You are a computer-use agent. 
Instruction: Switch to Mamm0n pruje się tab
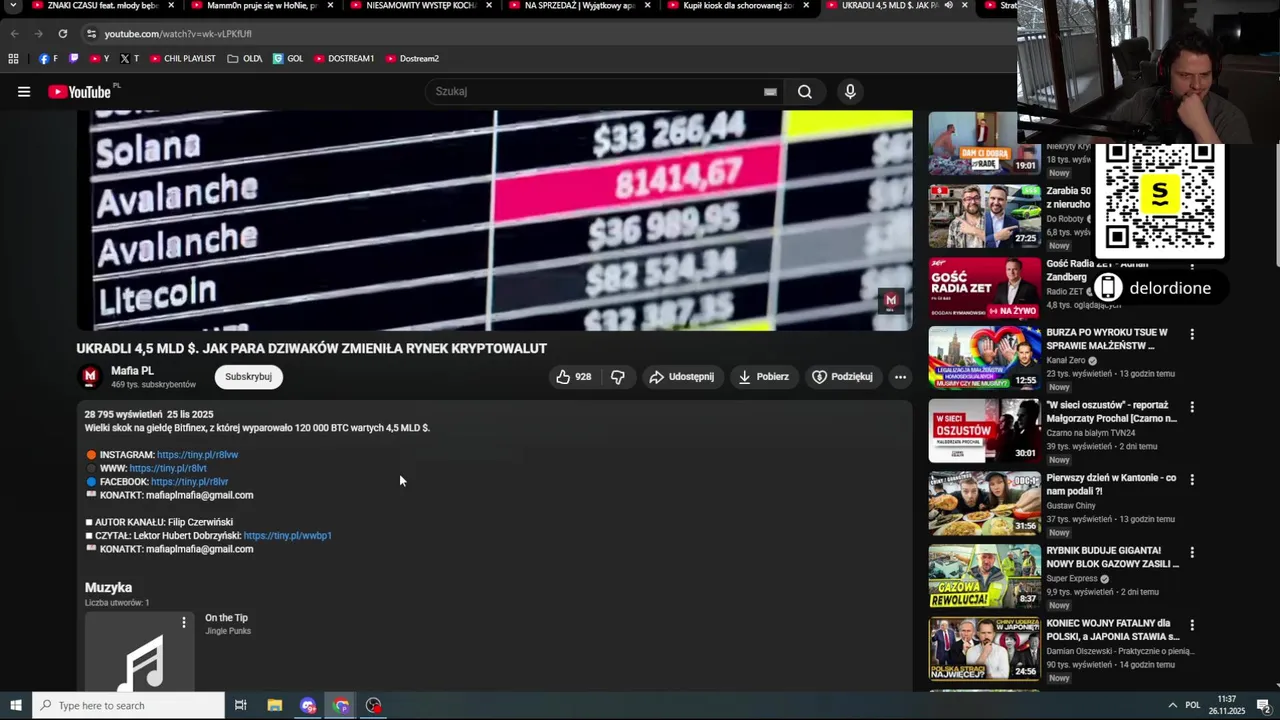click(262, 6)
